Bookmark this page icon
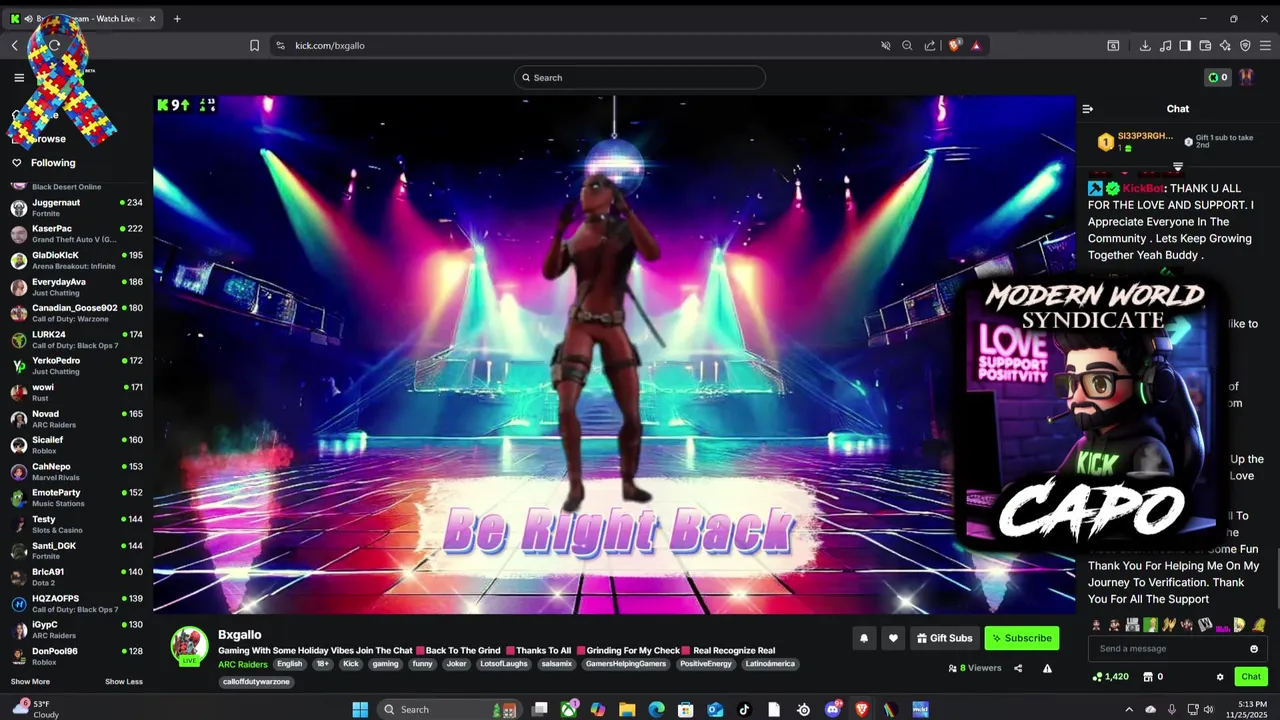 click(254, 45)
